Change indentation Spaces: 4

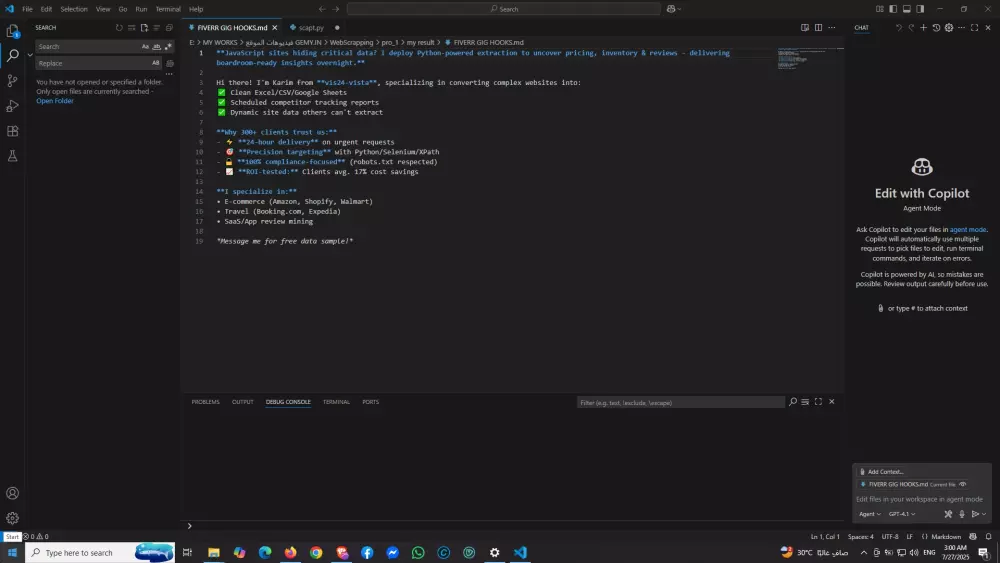coord(861,536)
